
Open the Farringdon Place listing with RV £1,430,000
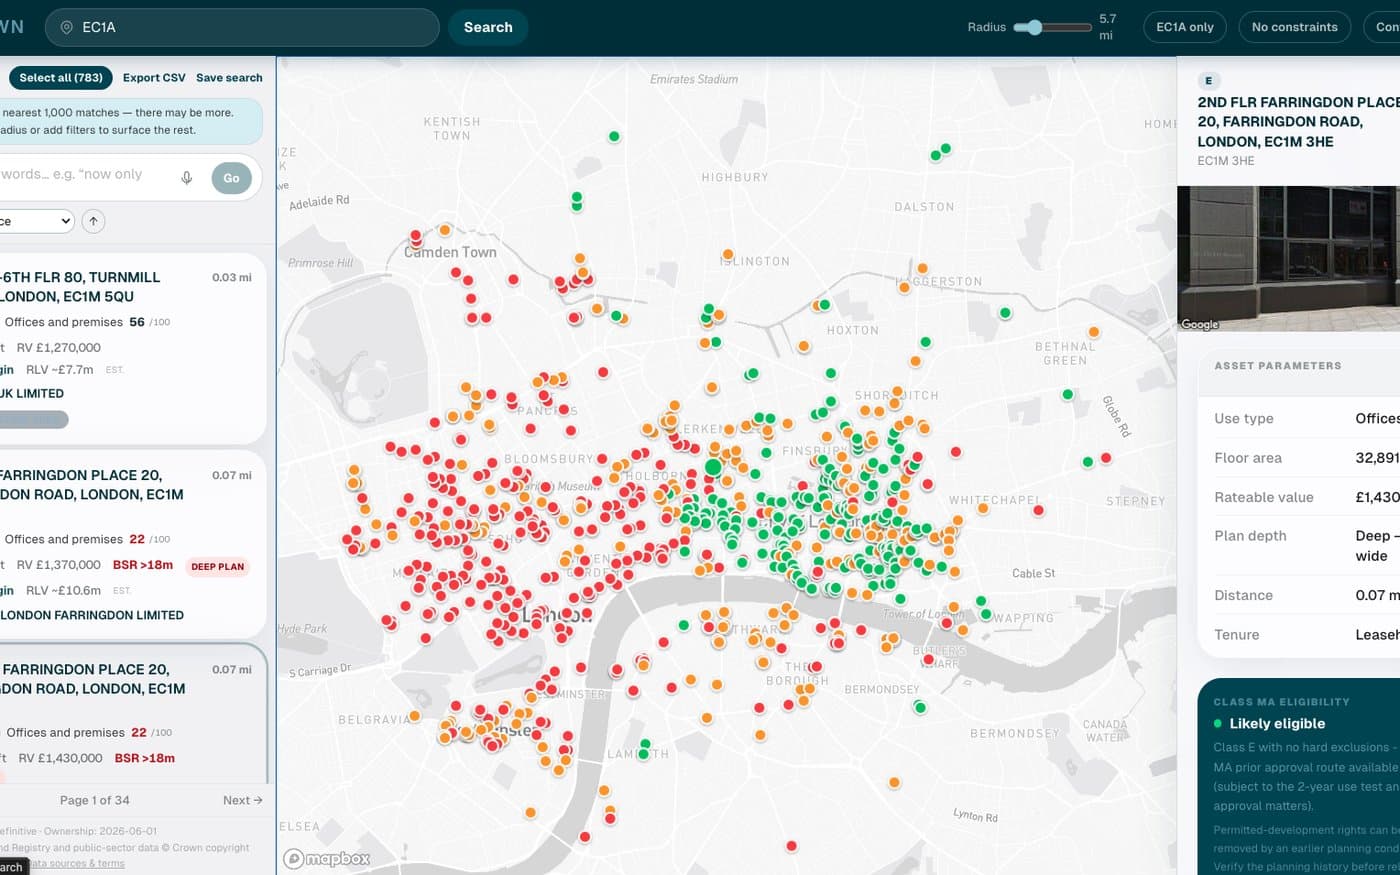point(133,713)
